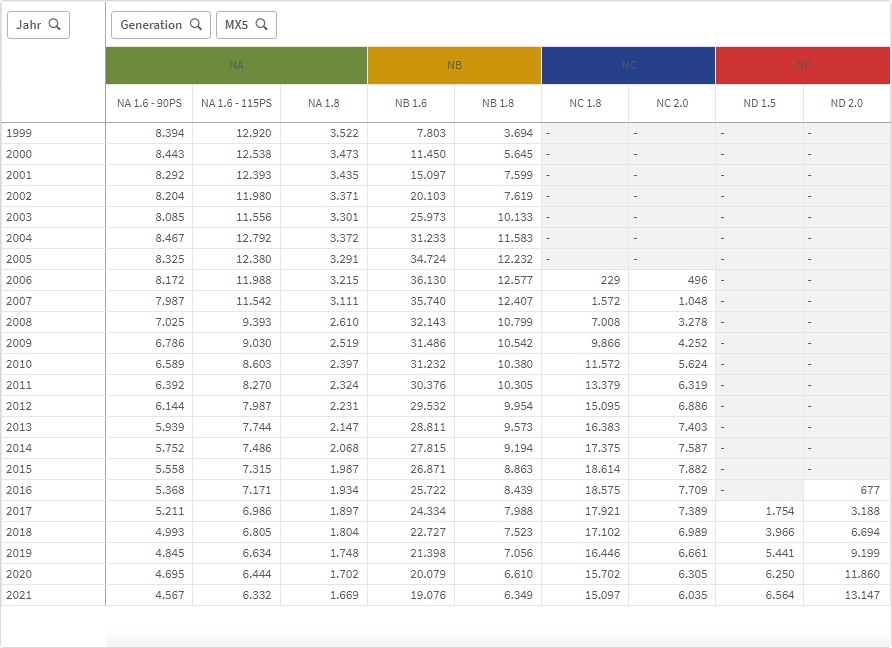Open the Generation dimension filter
This screenshot has width=892, height=648.
pyautogui.click(x=151, y=25)
